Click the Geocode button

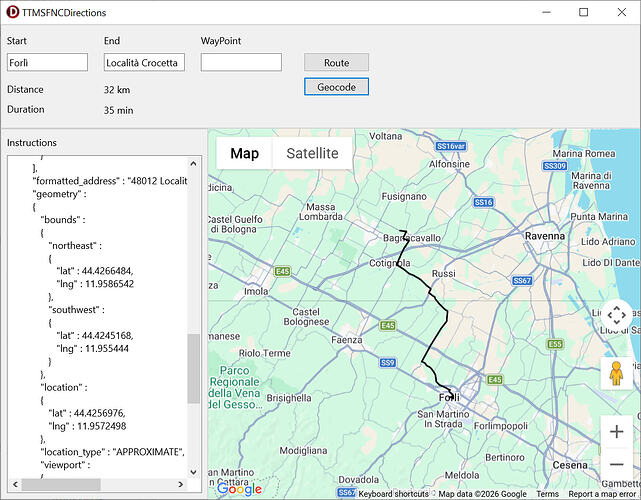[336, 87]
